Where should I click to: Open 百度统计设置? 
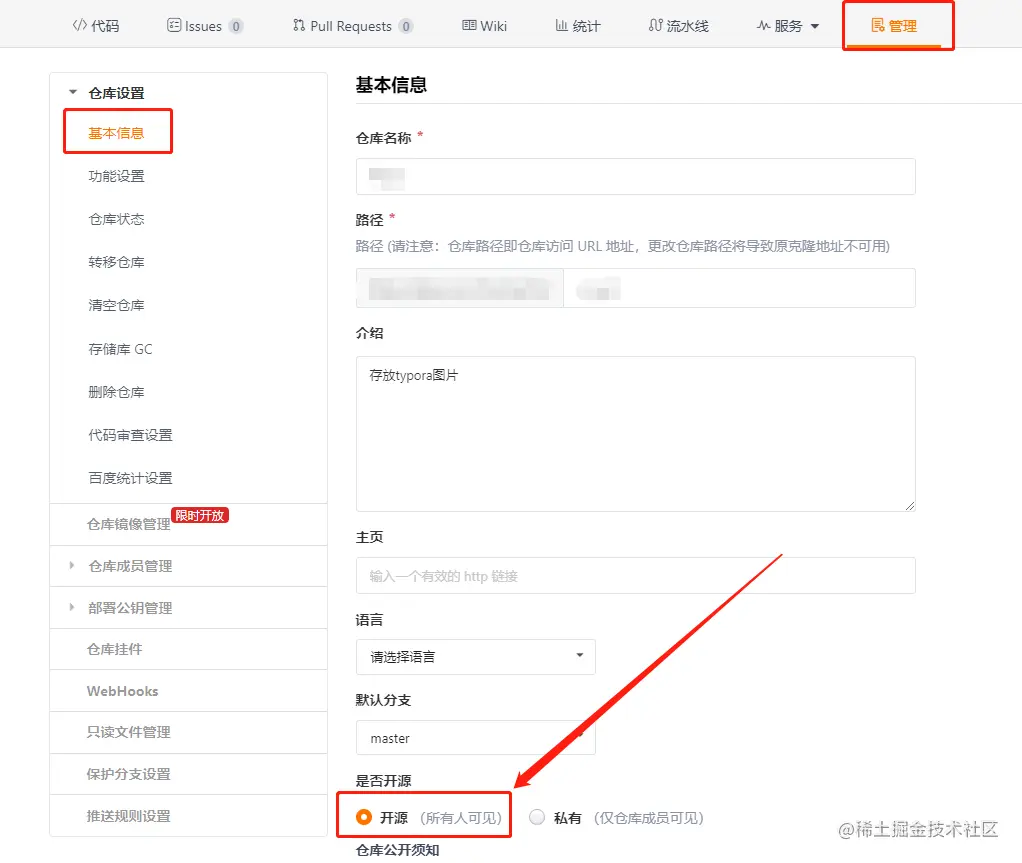click(x=130, y=478)
